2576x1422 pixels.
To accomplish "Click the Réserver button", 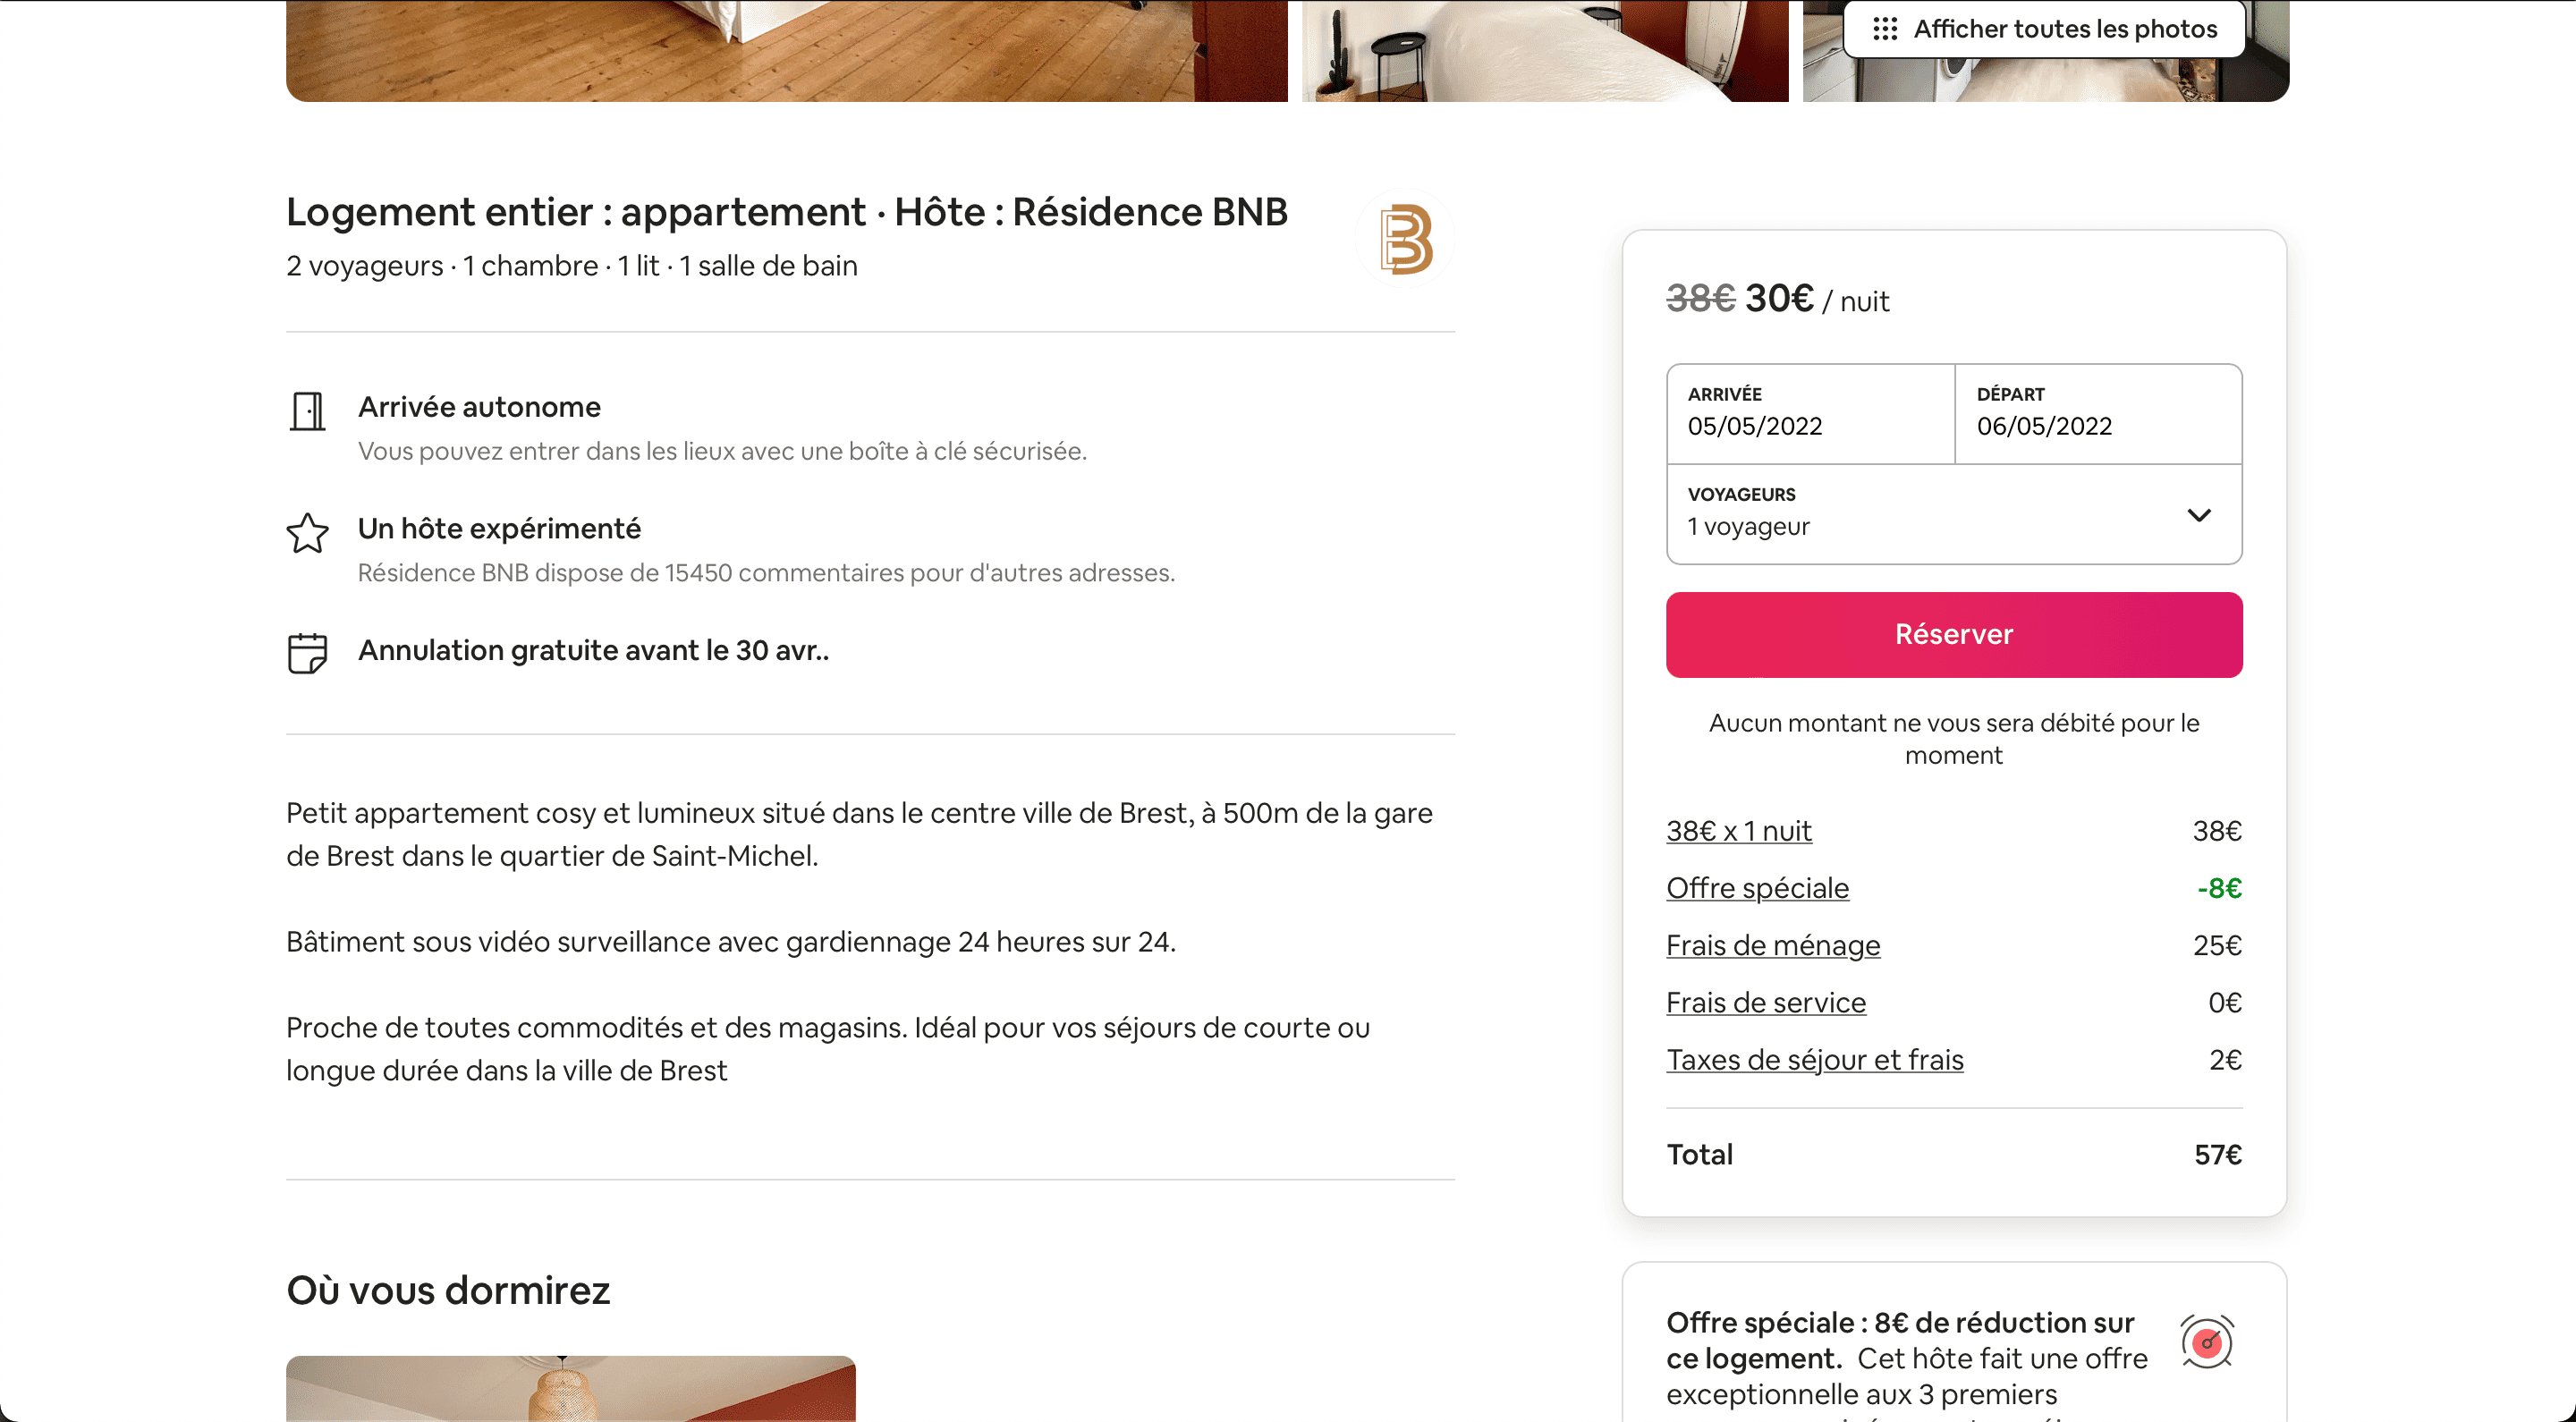I will [x=1952, y=634].
